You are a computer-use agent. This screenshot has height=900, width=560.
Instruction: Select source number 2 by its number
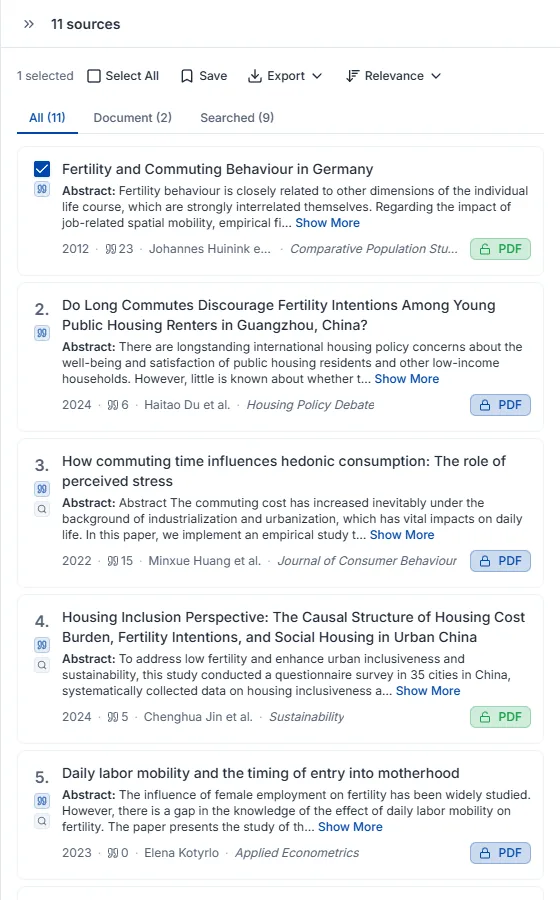click(x=42, y=309)
